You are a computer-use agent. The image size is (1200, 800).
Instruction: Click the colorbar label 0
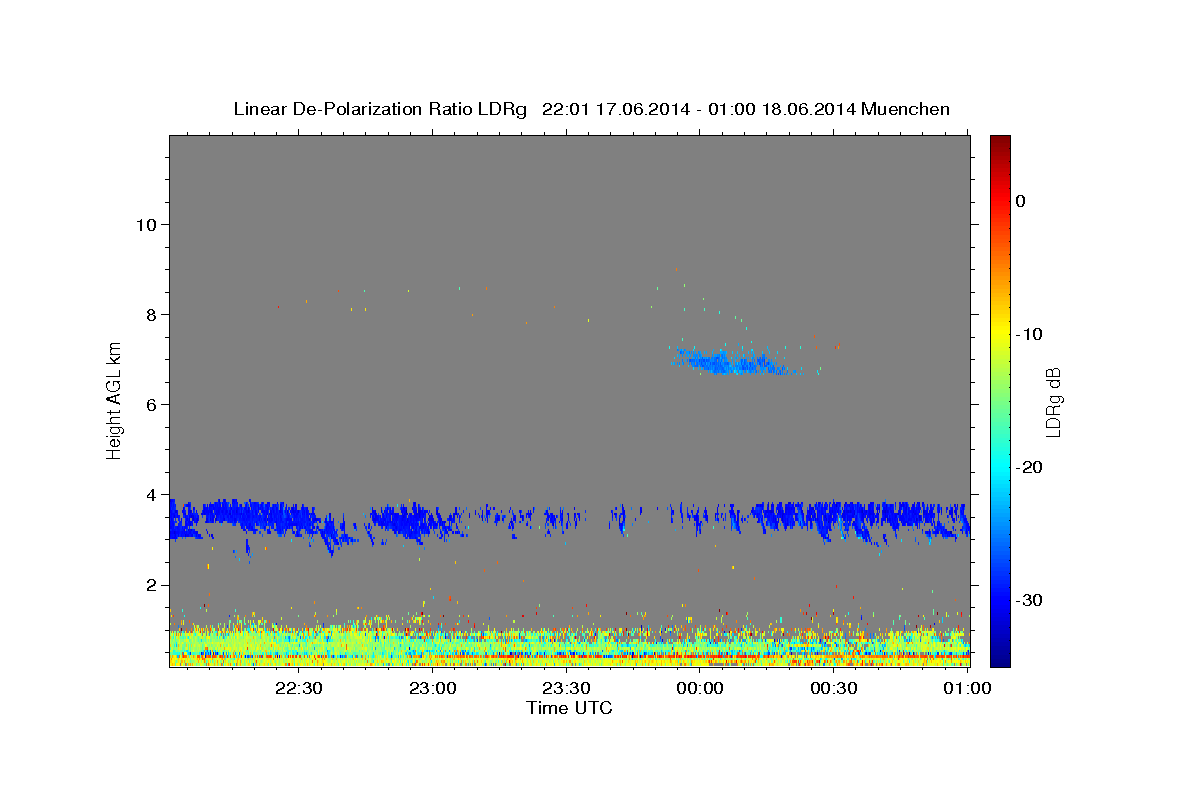pos(1020,201)
